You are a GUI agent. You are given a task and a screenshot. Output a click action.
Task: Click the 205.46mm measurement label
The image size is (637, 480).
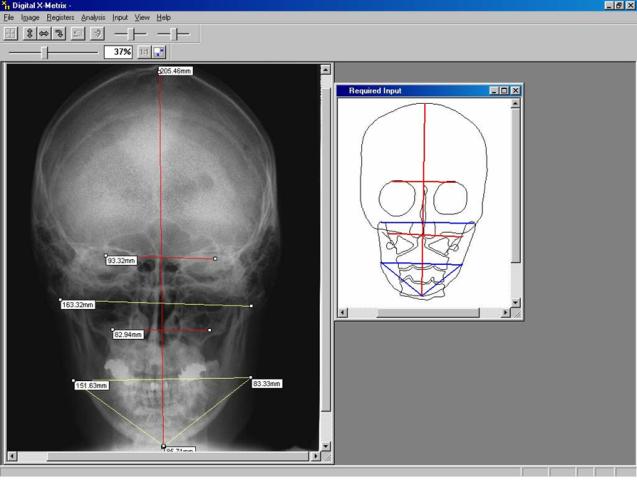176,71
